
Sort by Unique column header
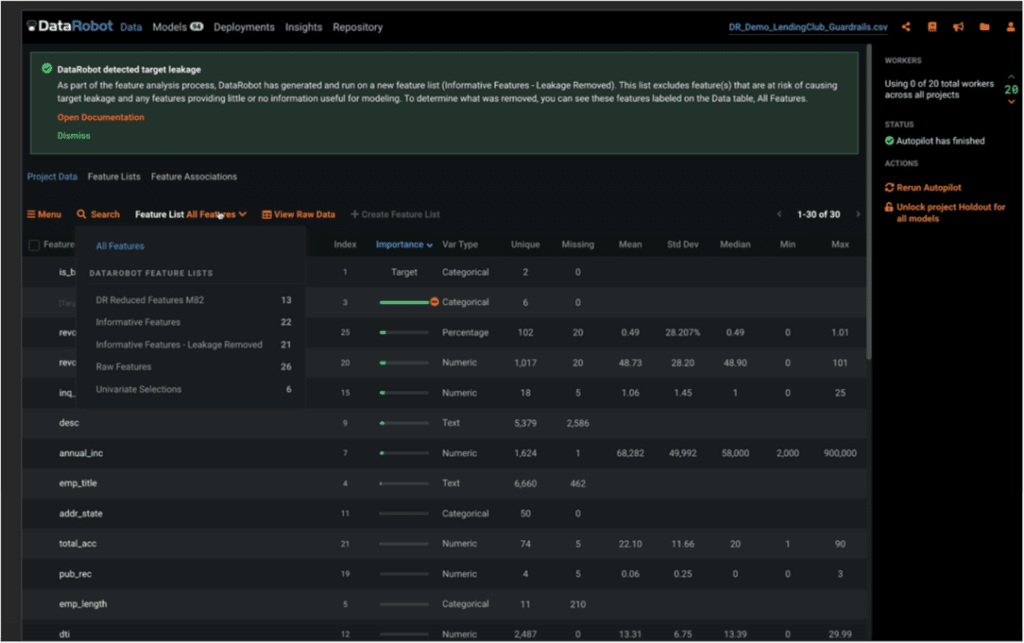click(525, 244)
